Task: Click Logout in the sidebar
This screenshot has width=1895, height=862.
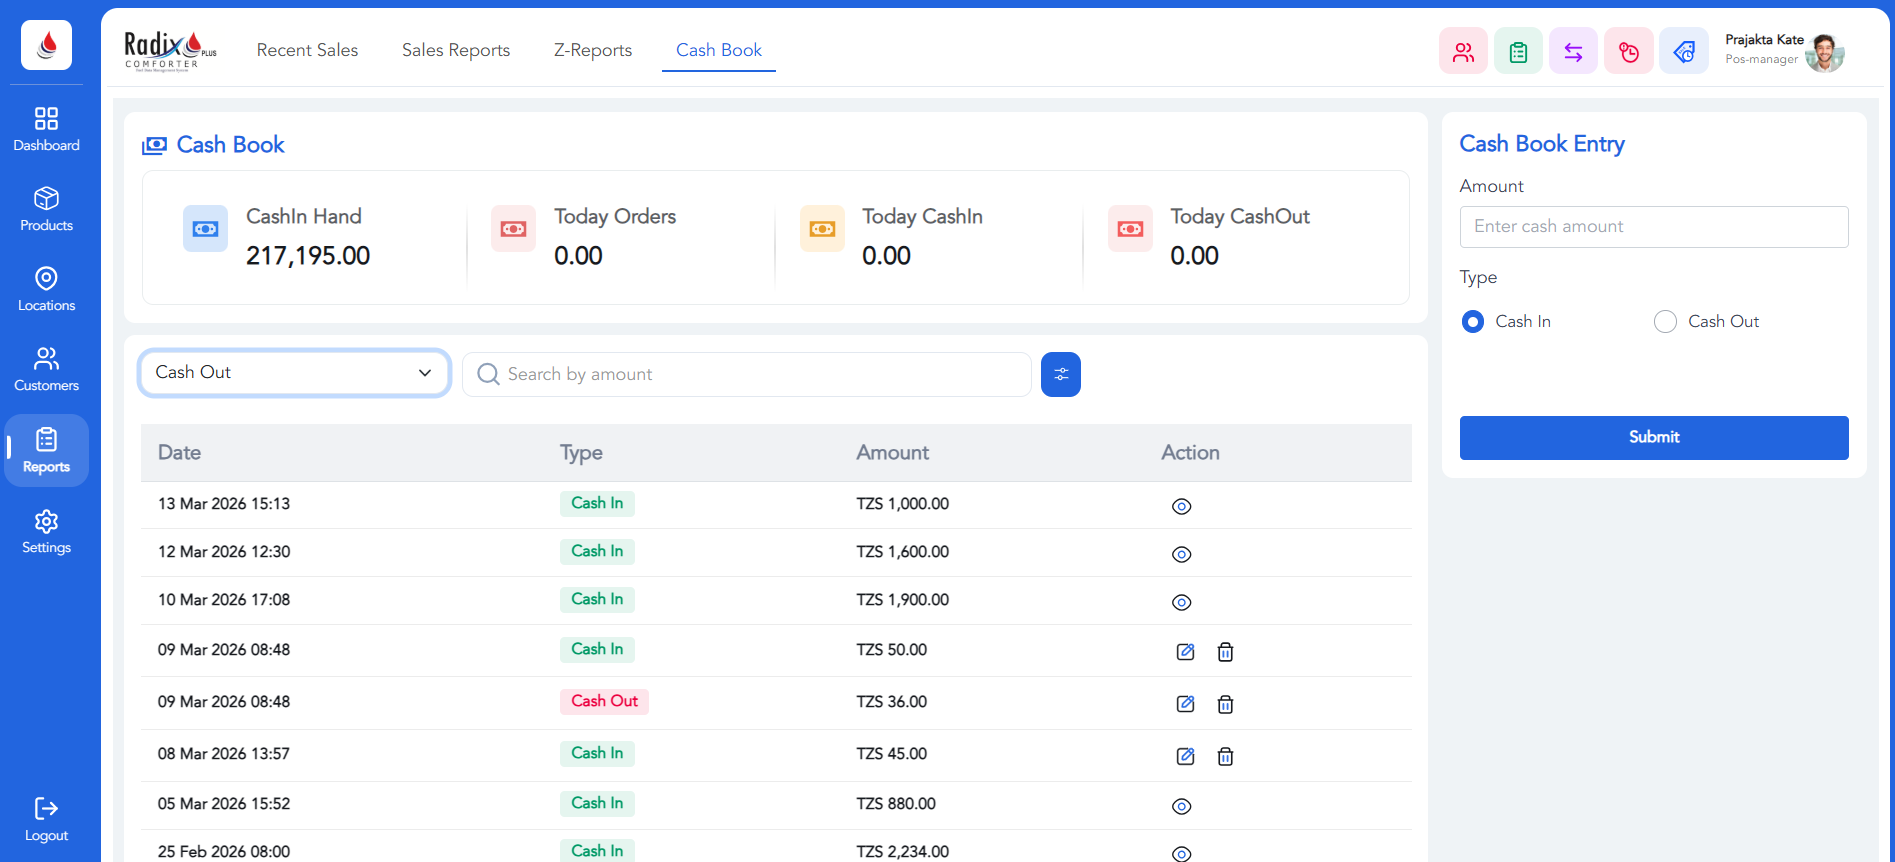Action: tap(46, 820)
